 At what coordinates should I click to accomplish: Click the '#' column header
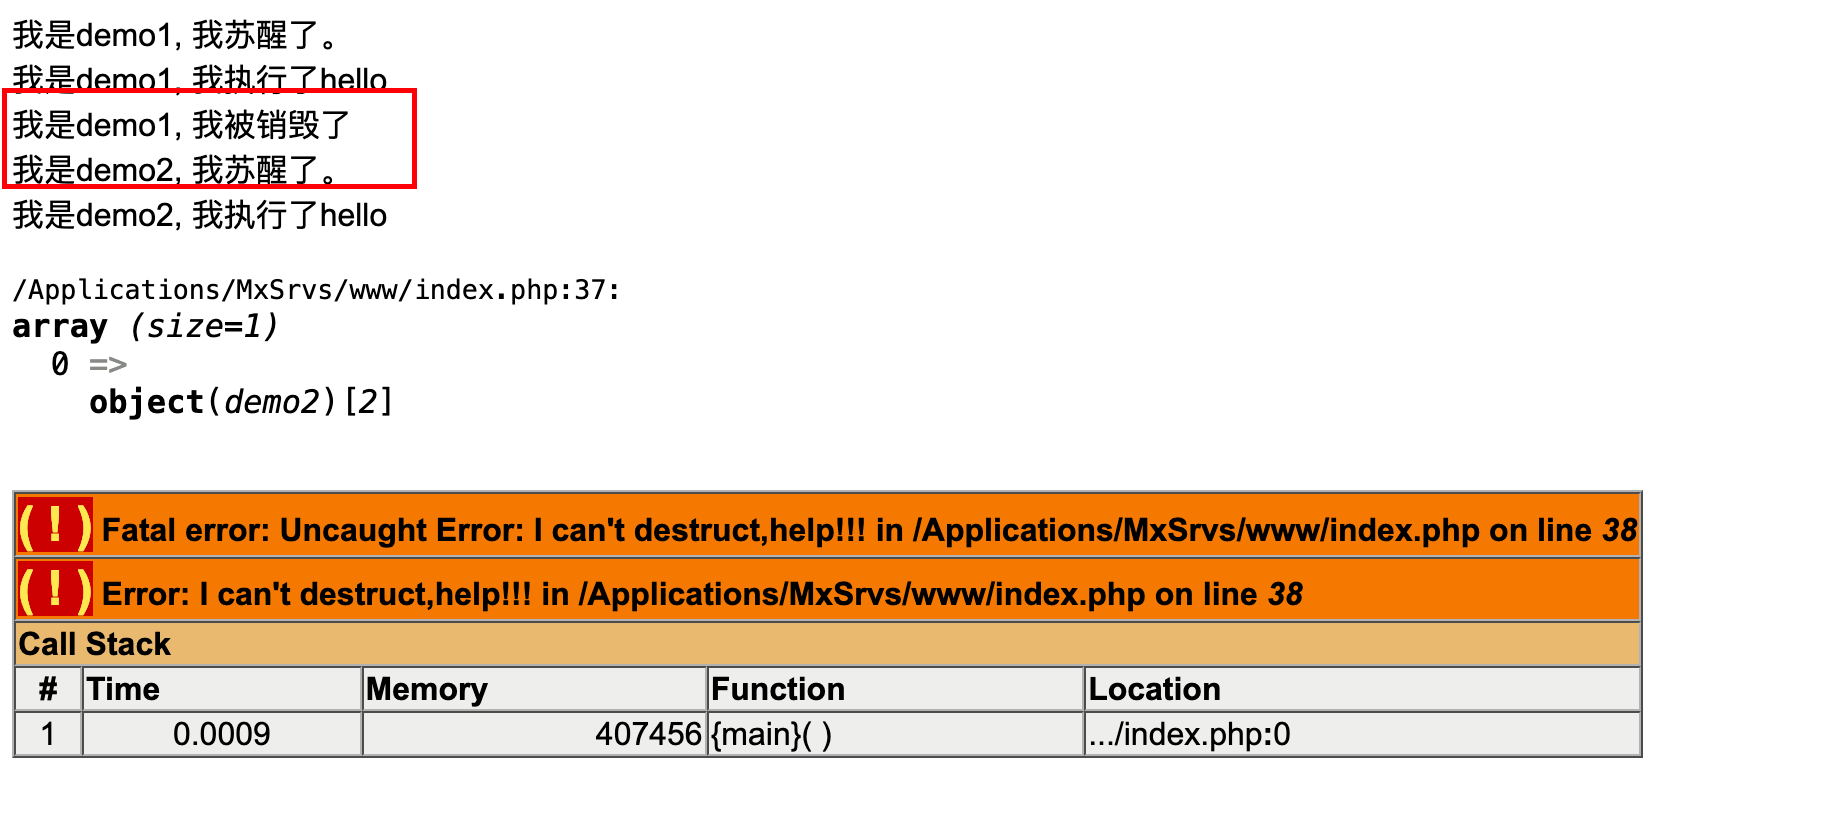tap(48, 689)
